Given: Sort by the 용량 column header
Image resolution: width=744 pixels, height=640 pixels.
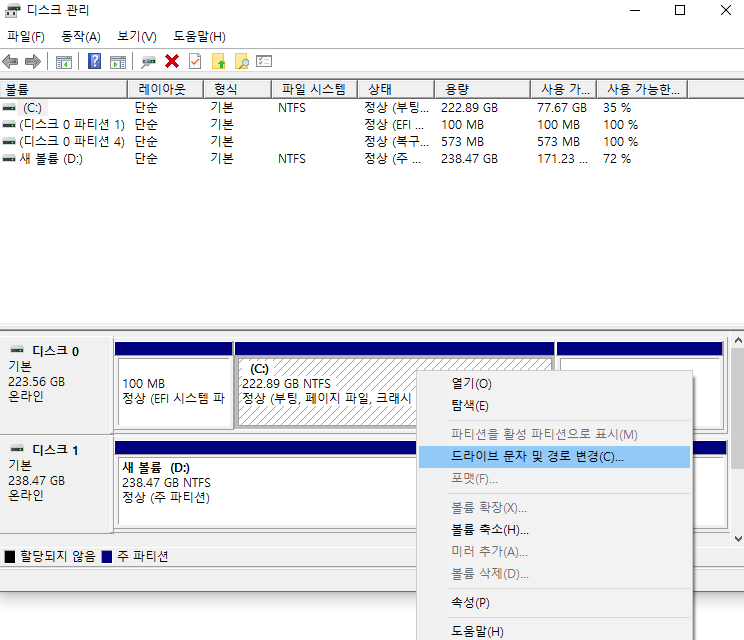Looking at the screenshot, I should click(x=482, y=89).
